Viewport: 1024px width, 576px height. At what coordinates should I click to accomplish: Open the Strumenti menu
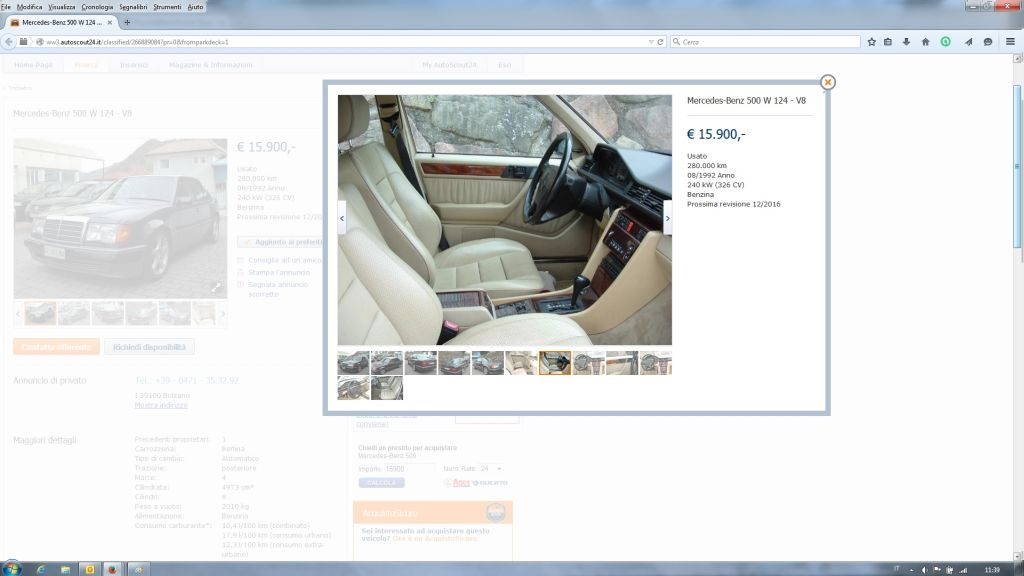point(167,7)
